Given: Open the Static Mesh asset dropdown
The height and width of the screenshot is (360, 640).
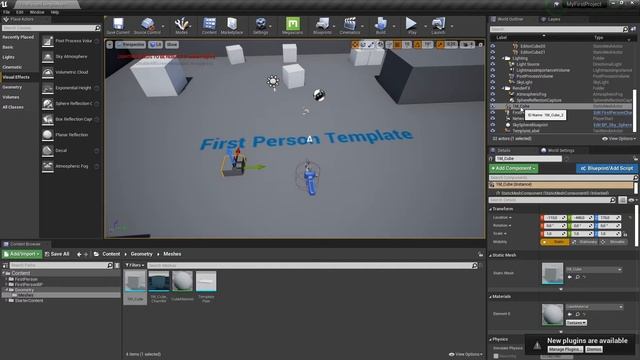Looking at the screenshot, I should click(594, 269).
